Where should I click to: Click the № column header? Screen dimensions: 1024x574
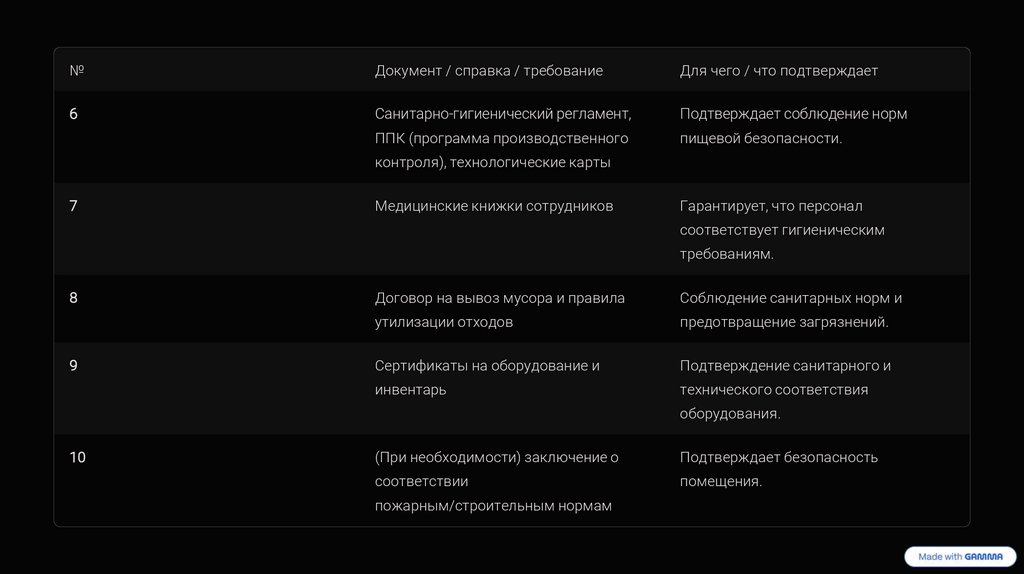tap(76, 71)
